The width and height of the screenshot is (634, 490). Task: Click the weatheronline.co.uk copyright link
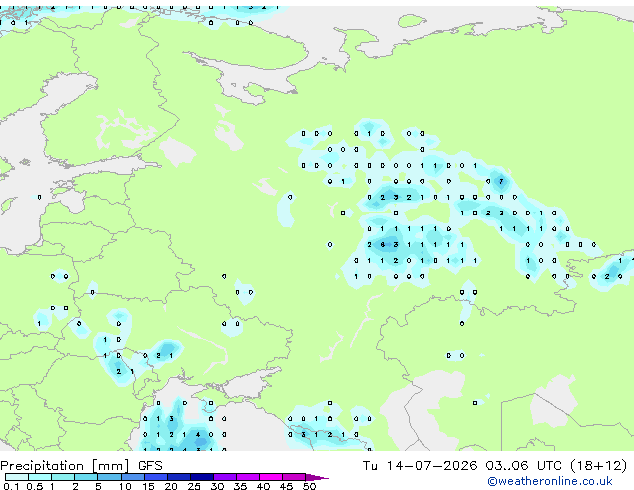click(x=549, y=481)
